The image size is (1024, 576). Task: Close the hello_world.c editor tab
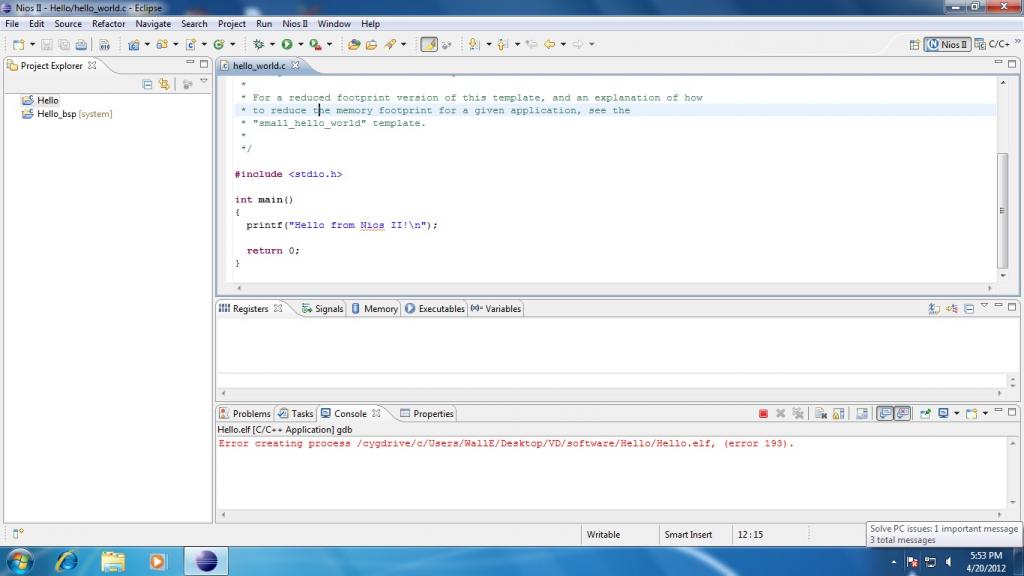(295, 65)
